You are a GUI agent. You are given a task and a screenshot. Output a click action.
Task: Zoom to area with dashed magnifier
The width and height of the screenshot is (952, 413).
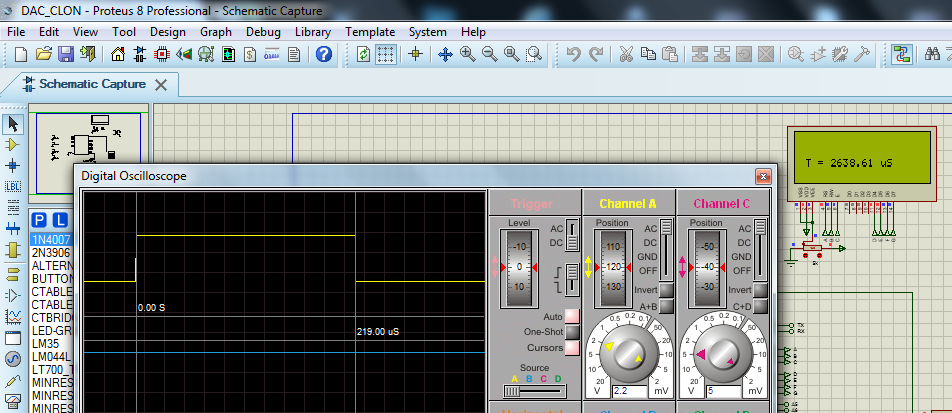point(534,55)
